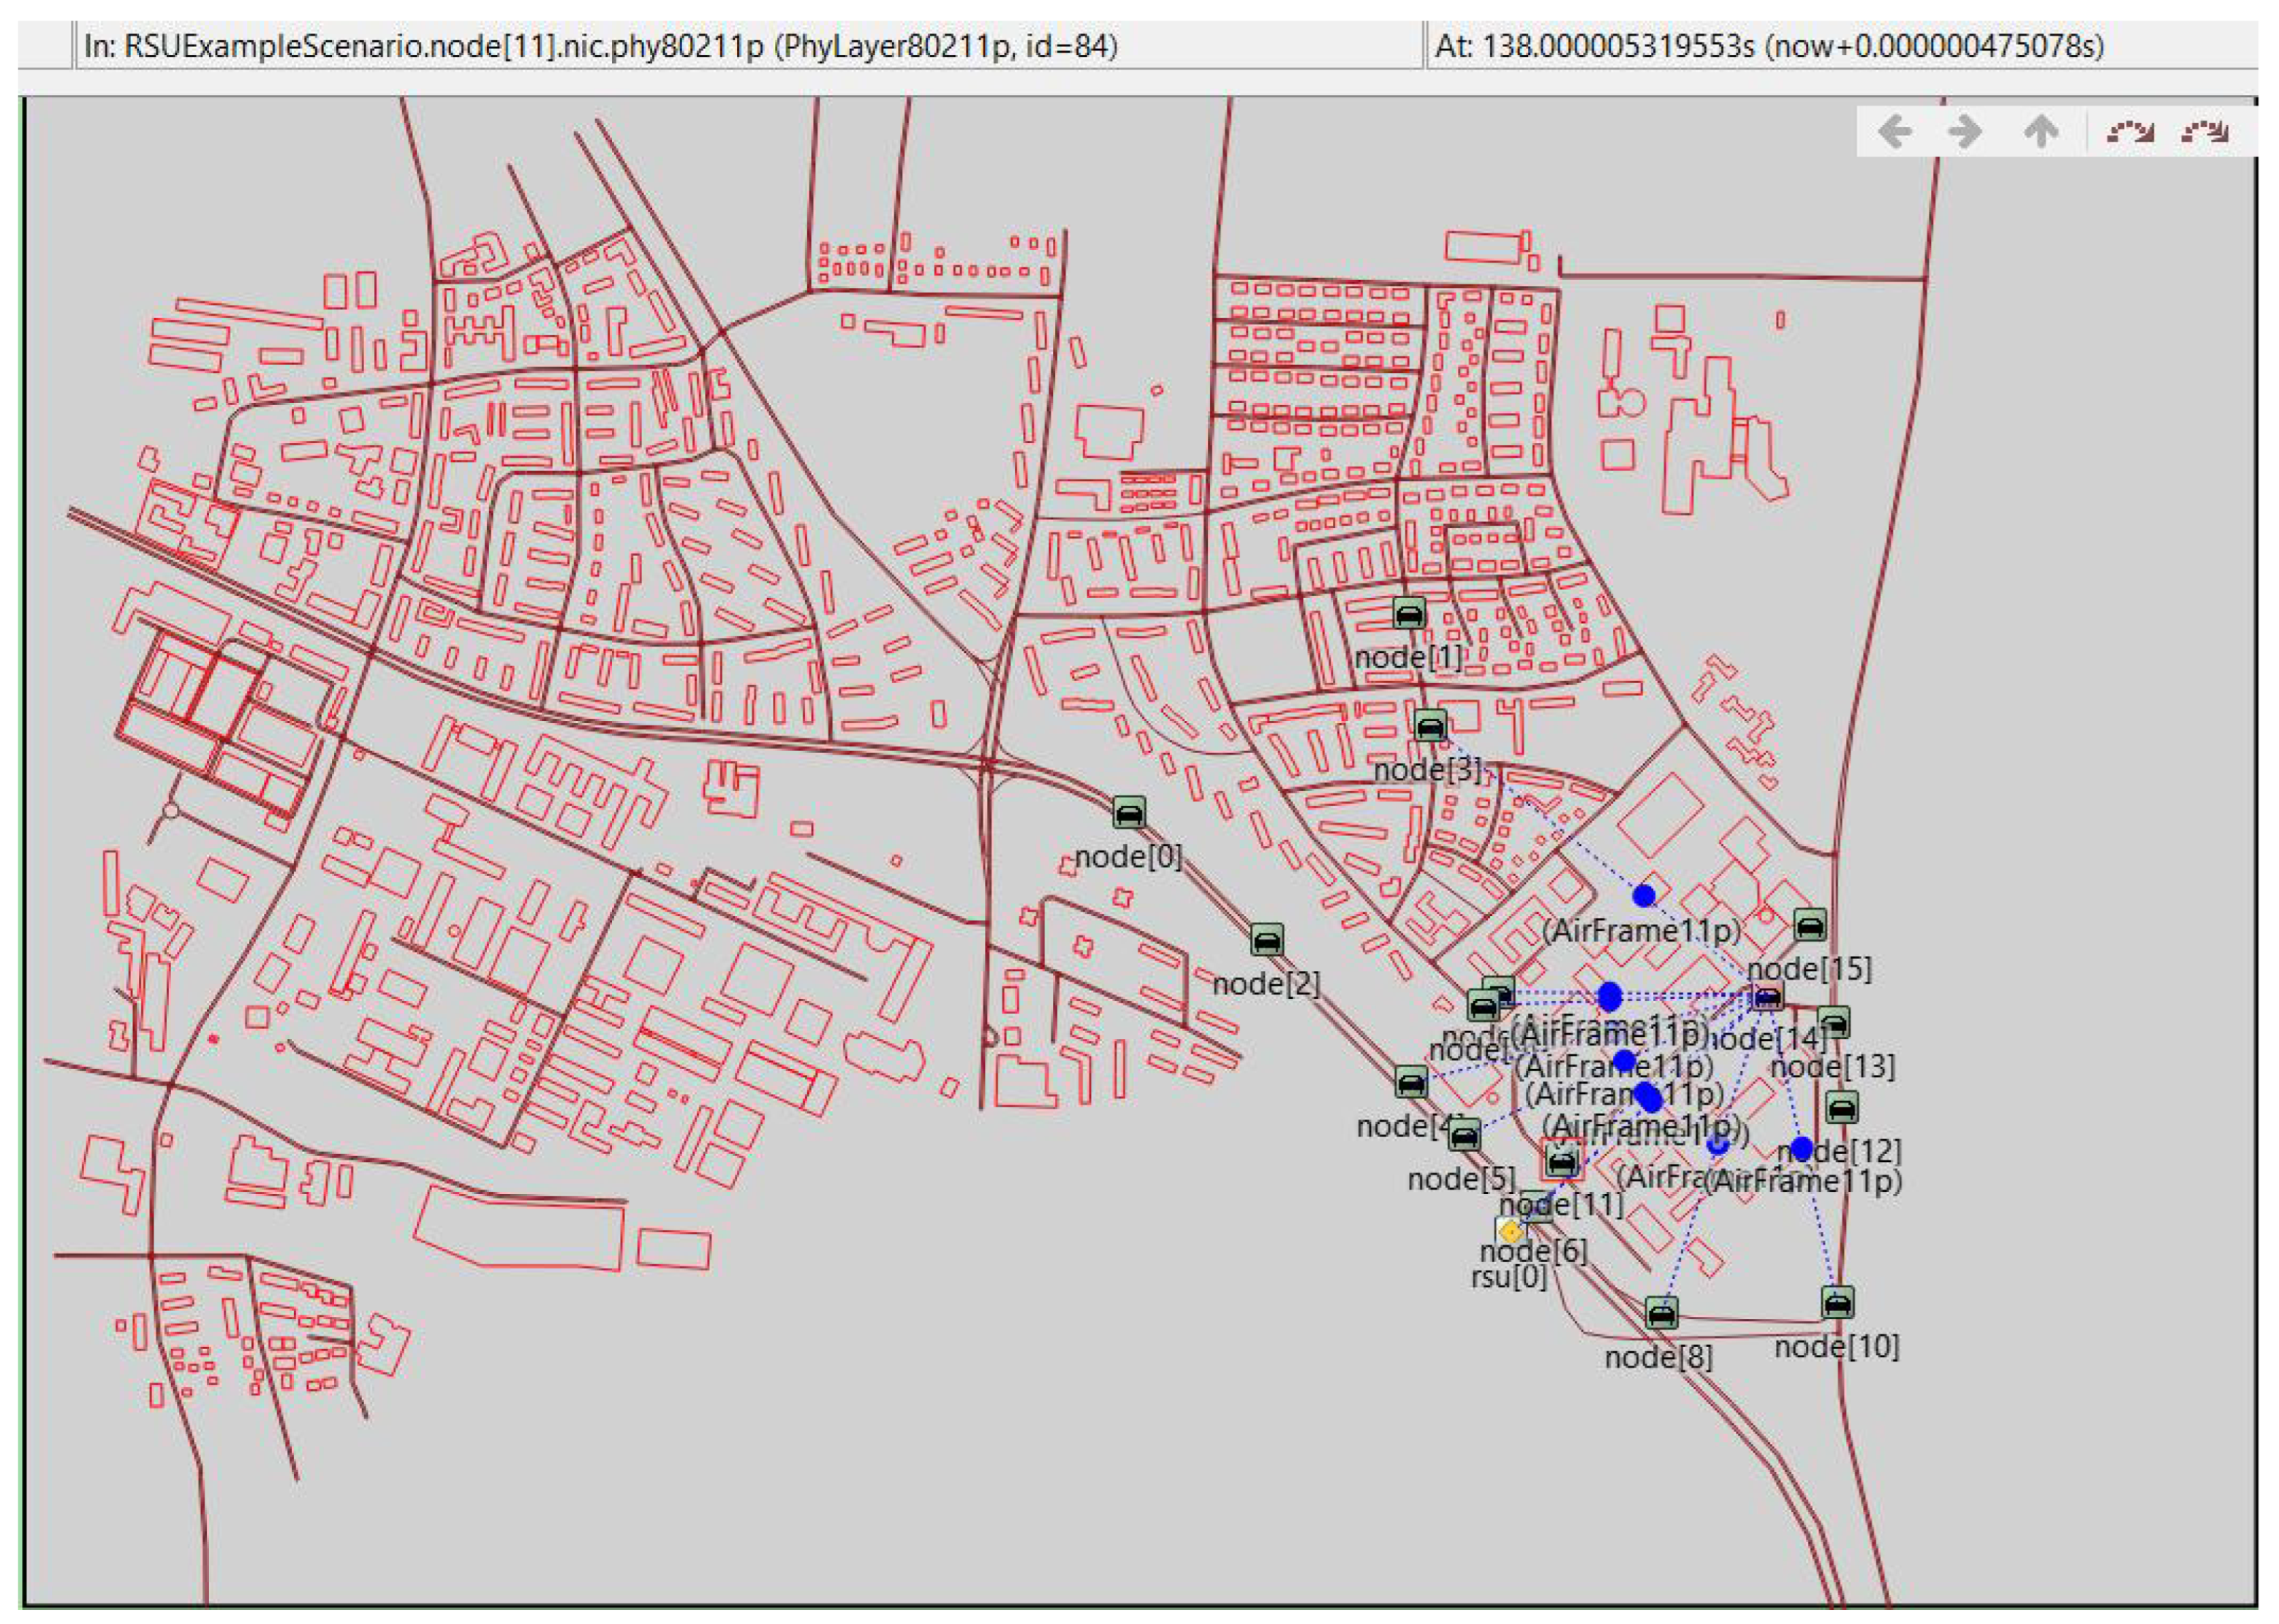Click the node[4] car icon
Screen dimensions: 2279x1624
[x=1411, y=1082]
